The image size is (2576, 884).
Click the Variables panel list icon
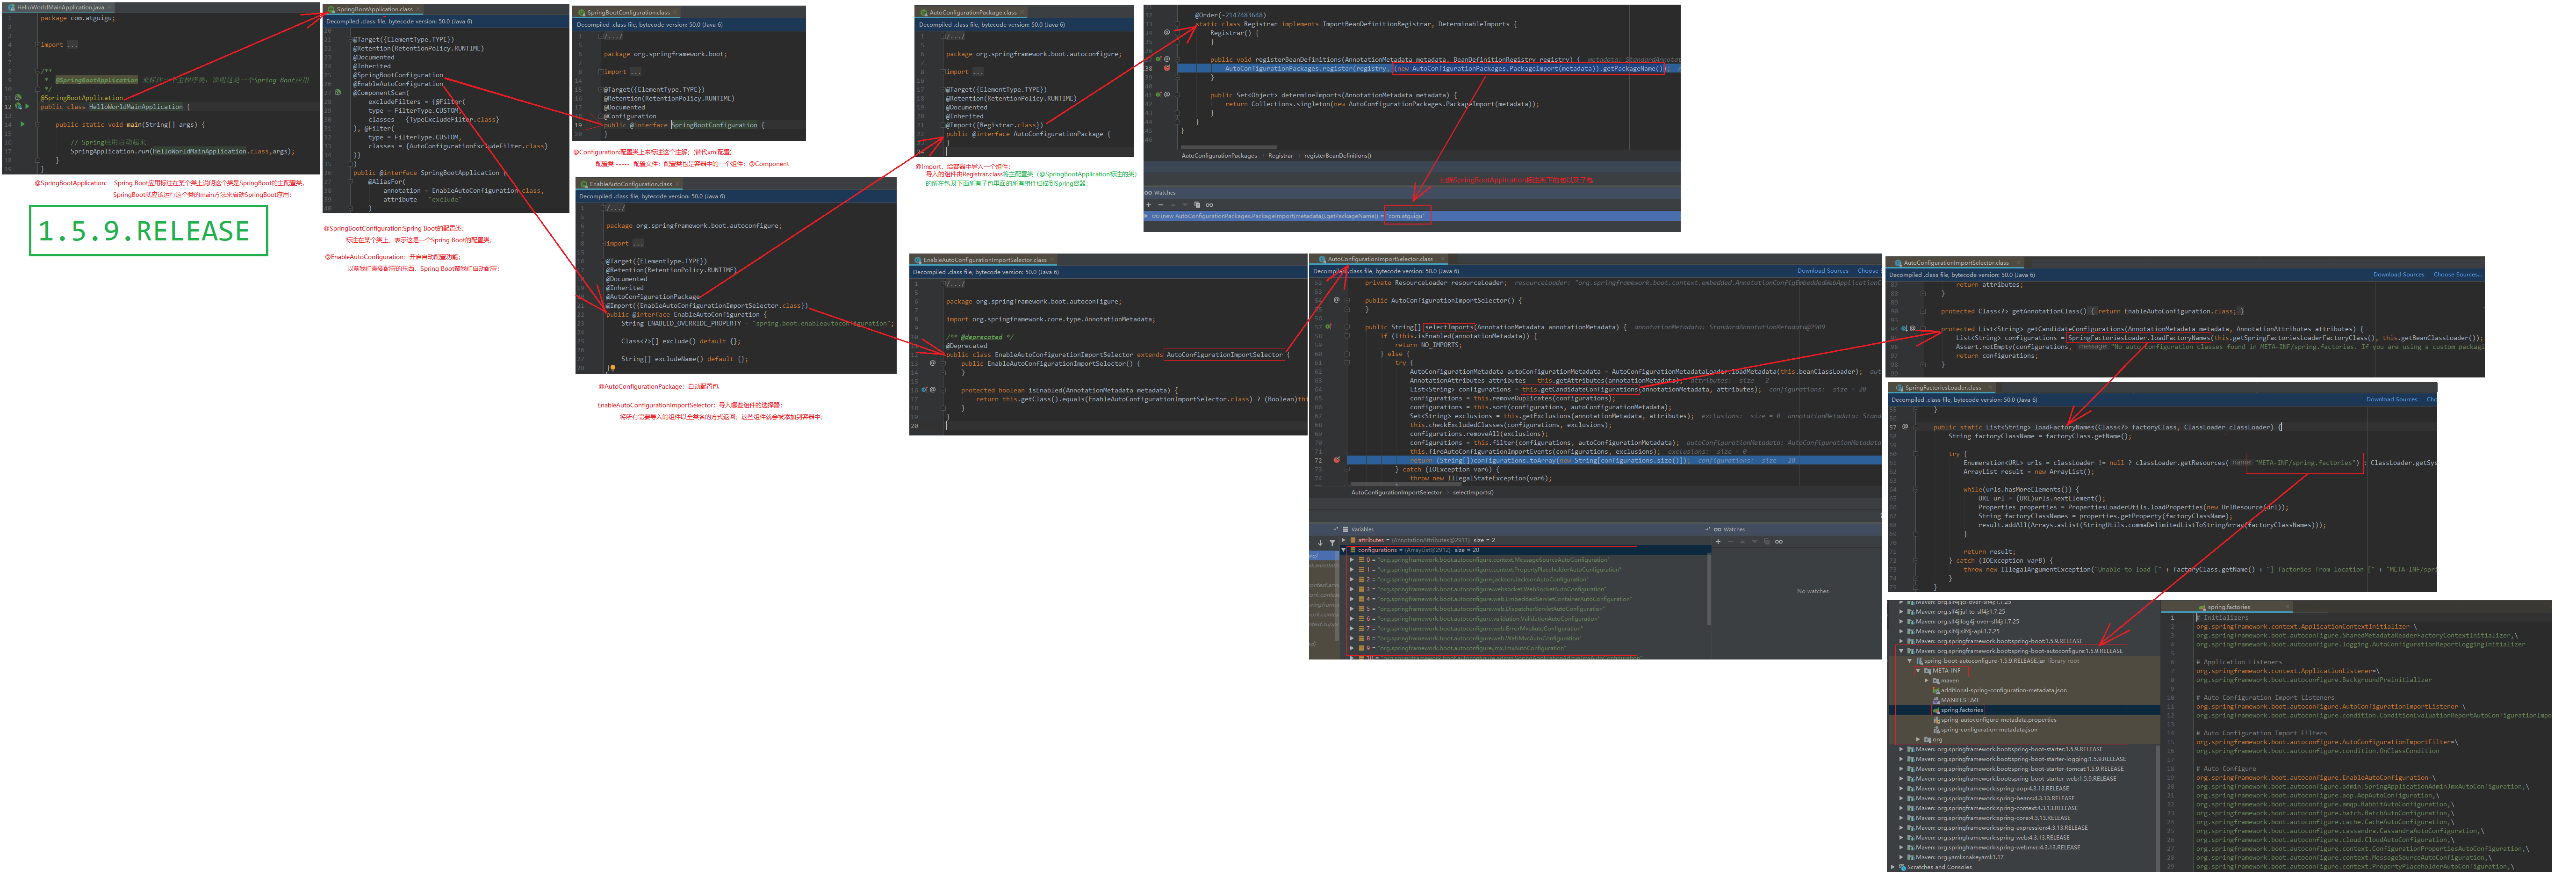coord(1345,530)
